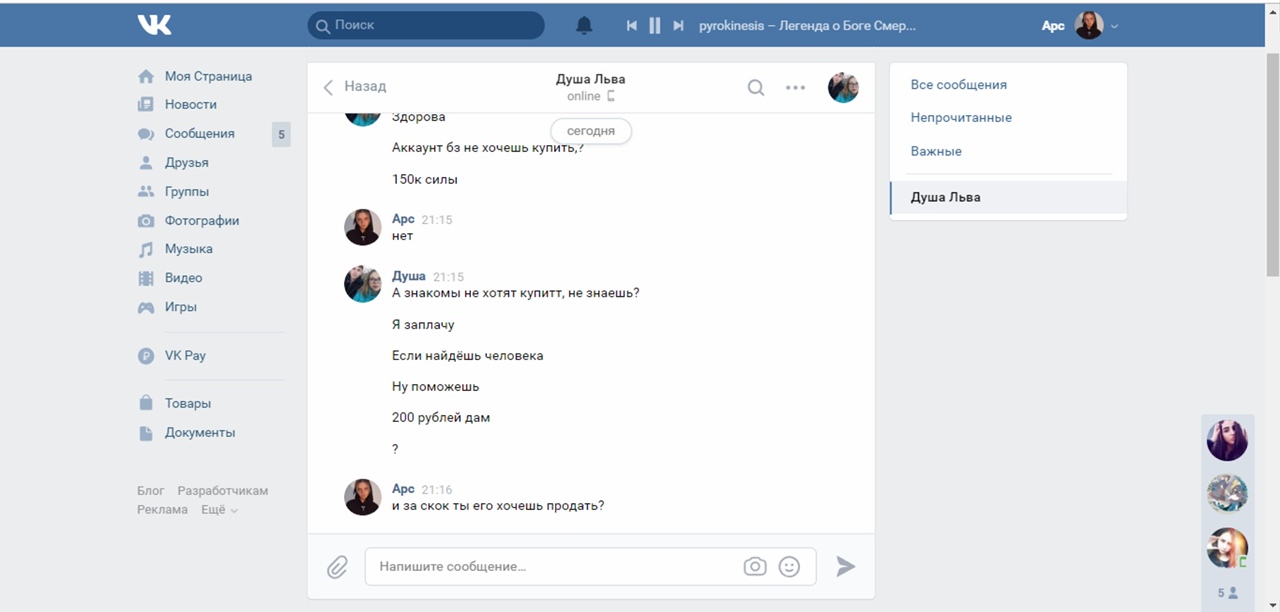
Task: Open the notifications bell
Action: (584, 26)
